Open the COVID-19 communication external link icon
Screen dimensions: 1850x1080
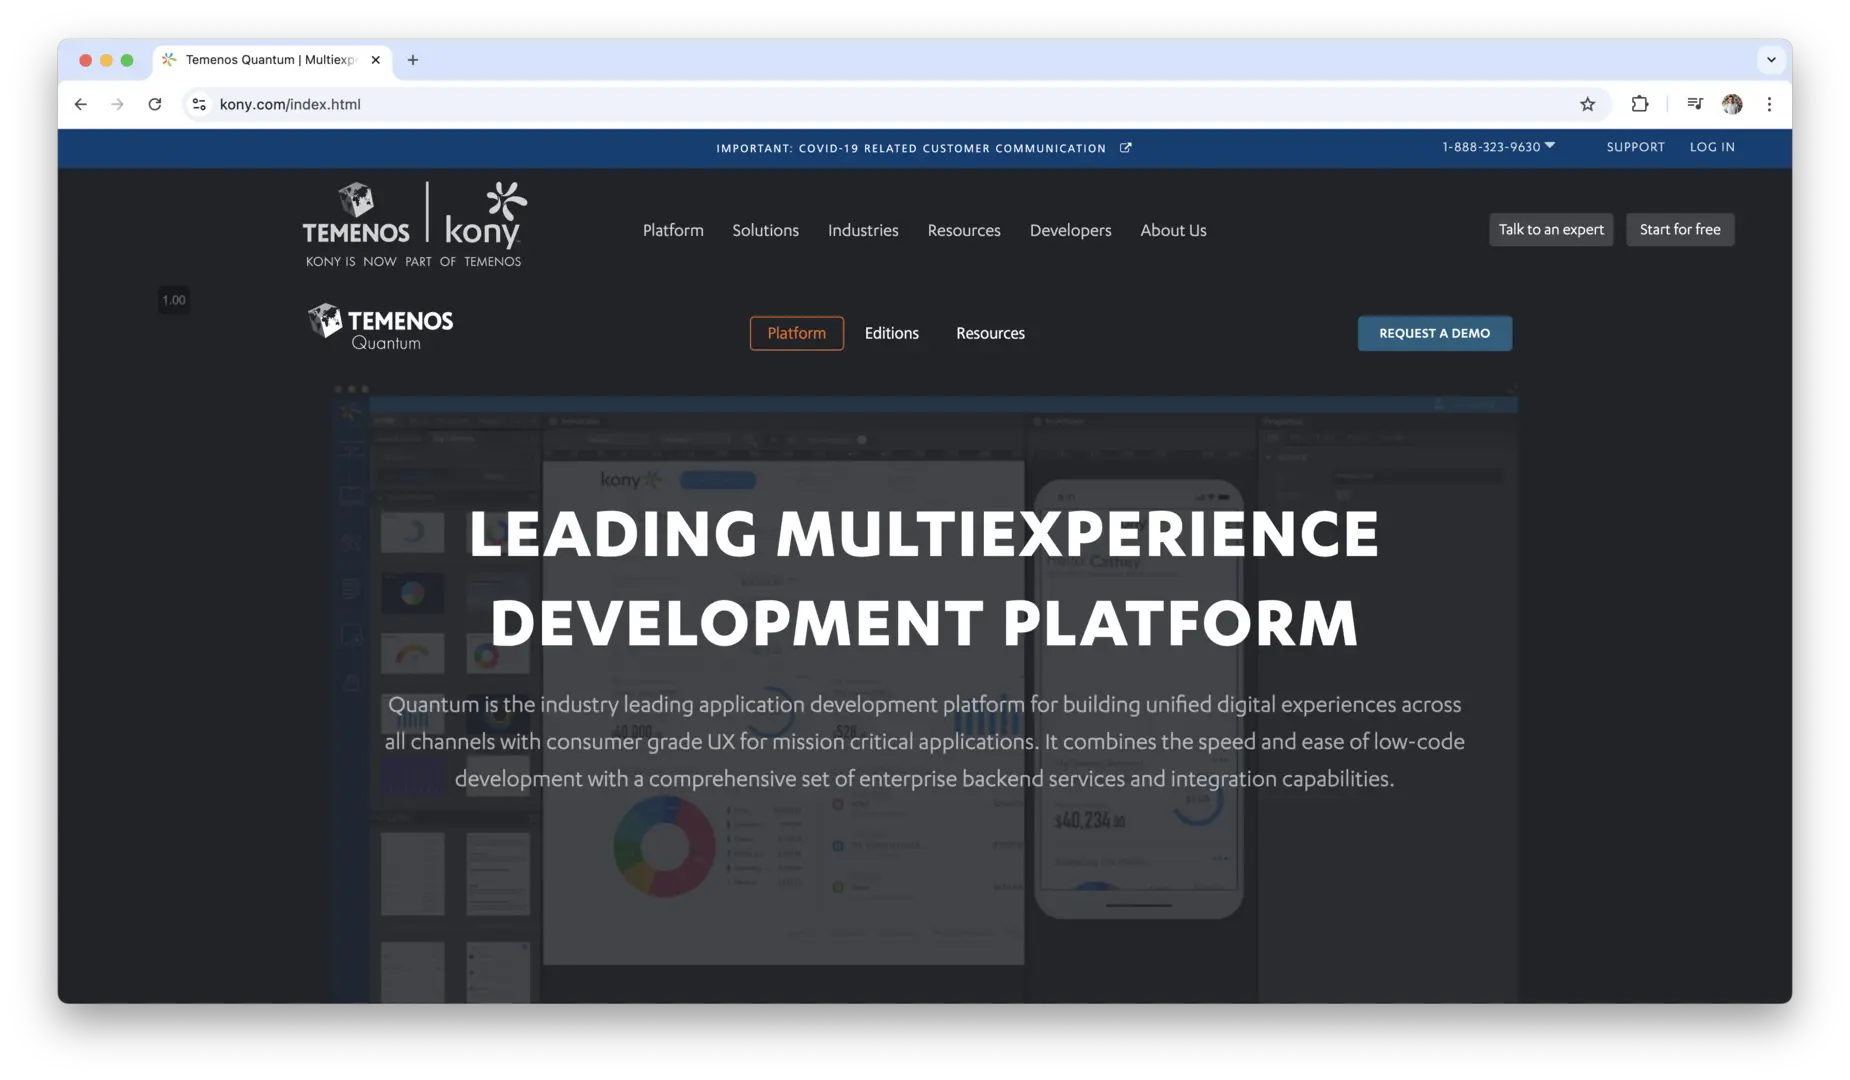[1126, 148]
